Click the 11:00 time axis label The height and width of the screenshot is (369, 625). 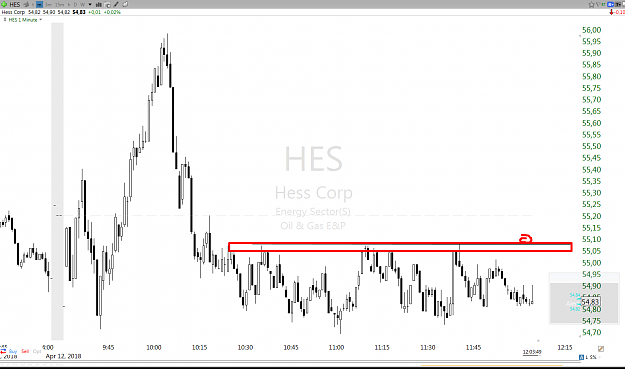pyautogui.click(x=336, y=347)
